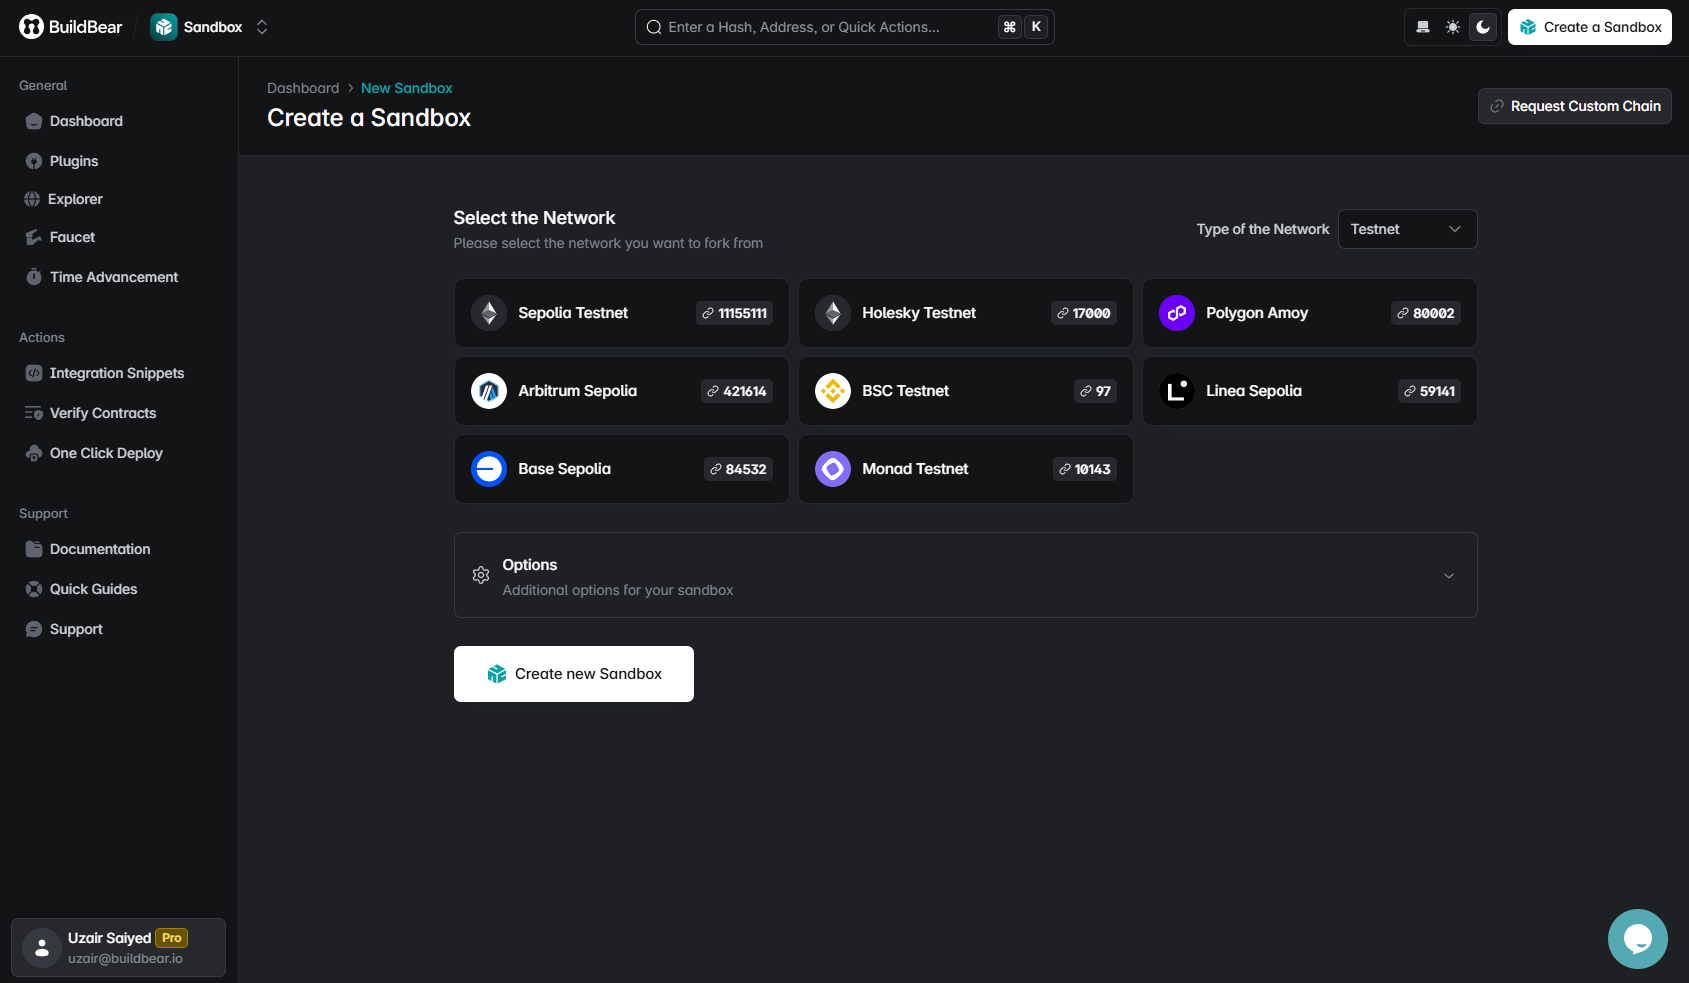Viewport: 1689px width, 983px height.
Task: Click the Request Custom Chain link icon
Action: pos(1497,106)
